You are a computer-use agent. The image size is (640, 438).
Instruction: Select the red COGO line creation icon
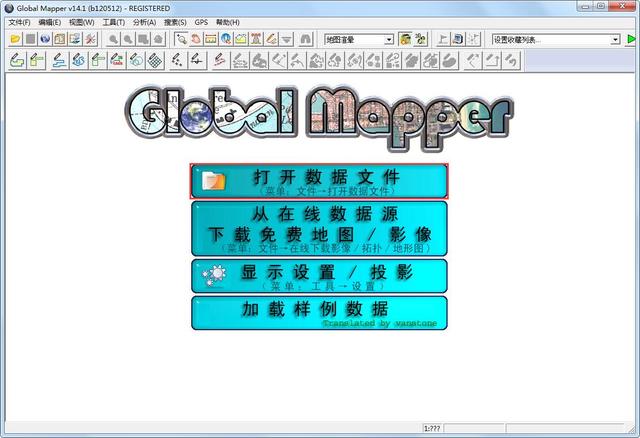pyautogui.click(x=117, y=60)
